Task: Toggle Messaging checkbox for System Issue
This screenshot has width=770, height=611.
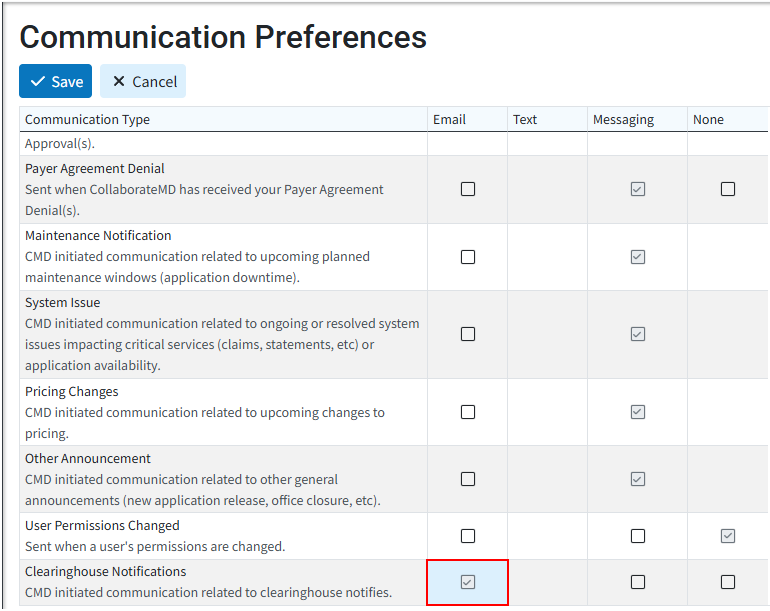Action: coord(638,334)
